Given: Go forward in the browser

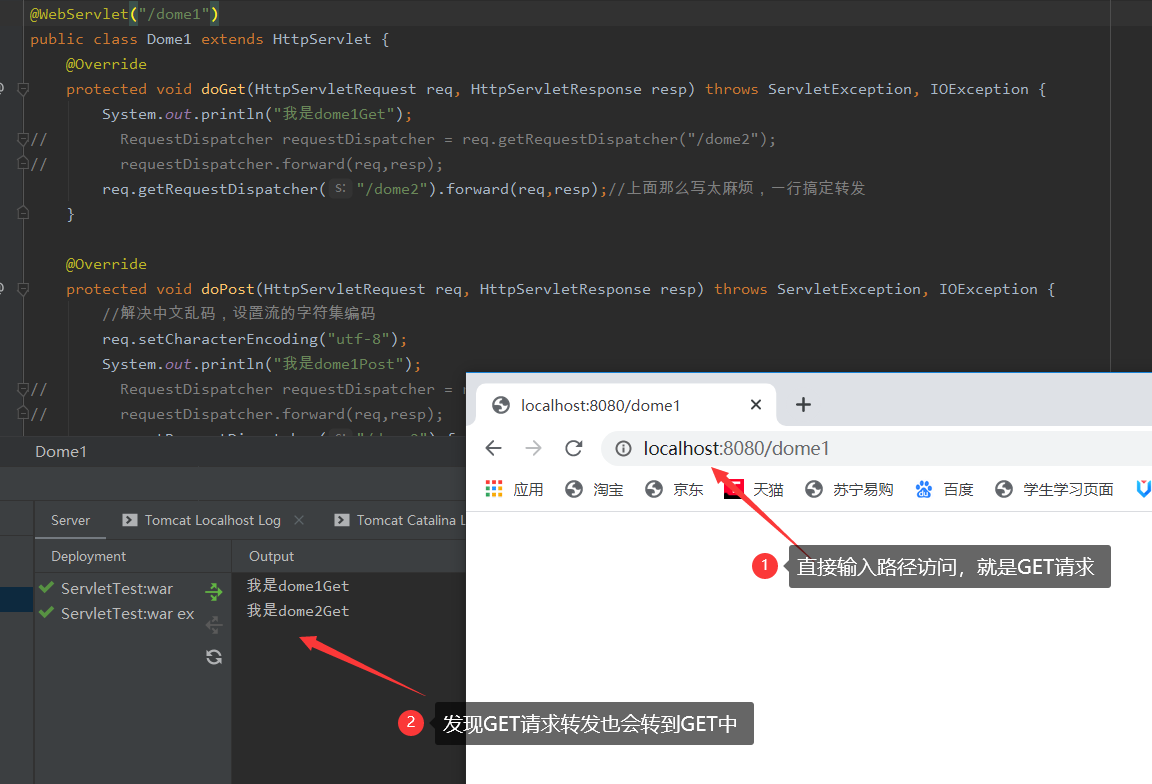Looking at the screenshot, I should pyautogui.click(x=533, y=448).
